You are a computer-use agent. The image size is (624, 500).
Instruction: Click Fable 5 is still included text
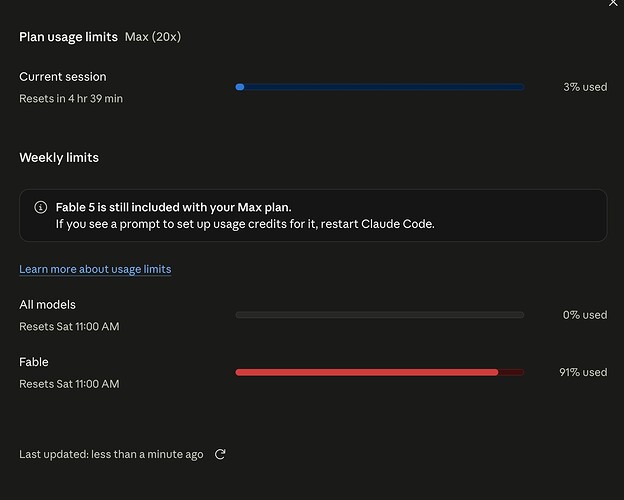174,207
